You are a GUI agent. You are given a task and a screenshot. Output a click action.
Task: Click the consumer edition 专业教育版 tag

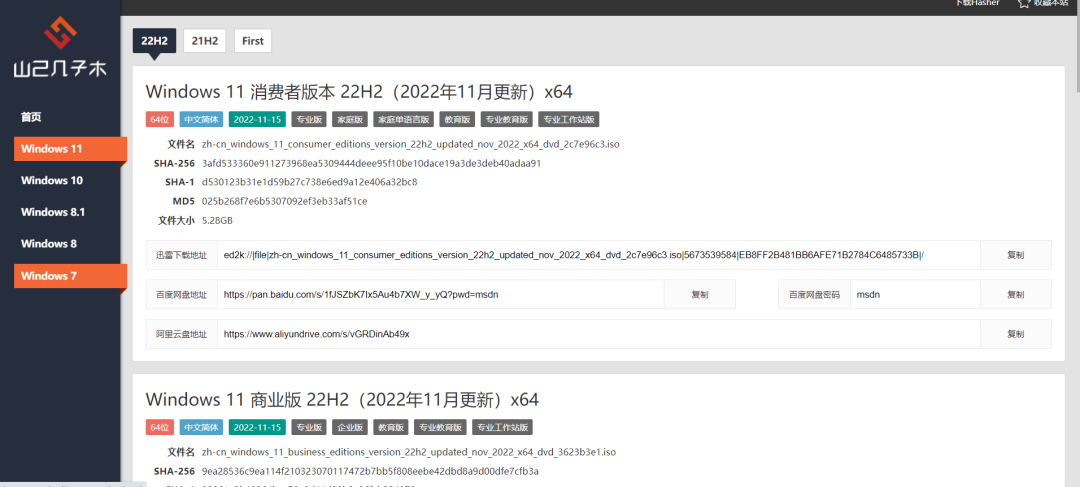tap(506, 119)
